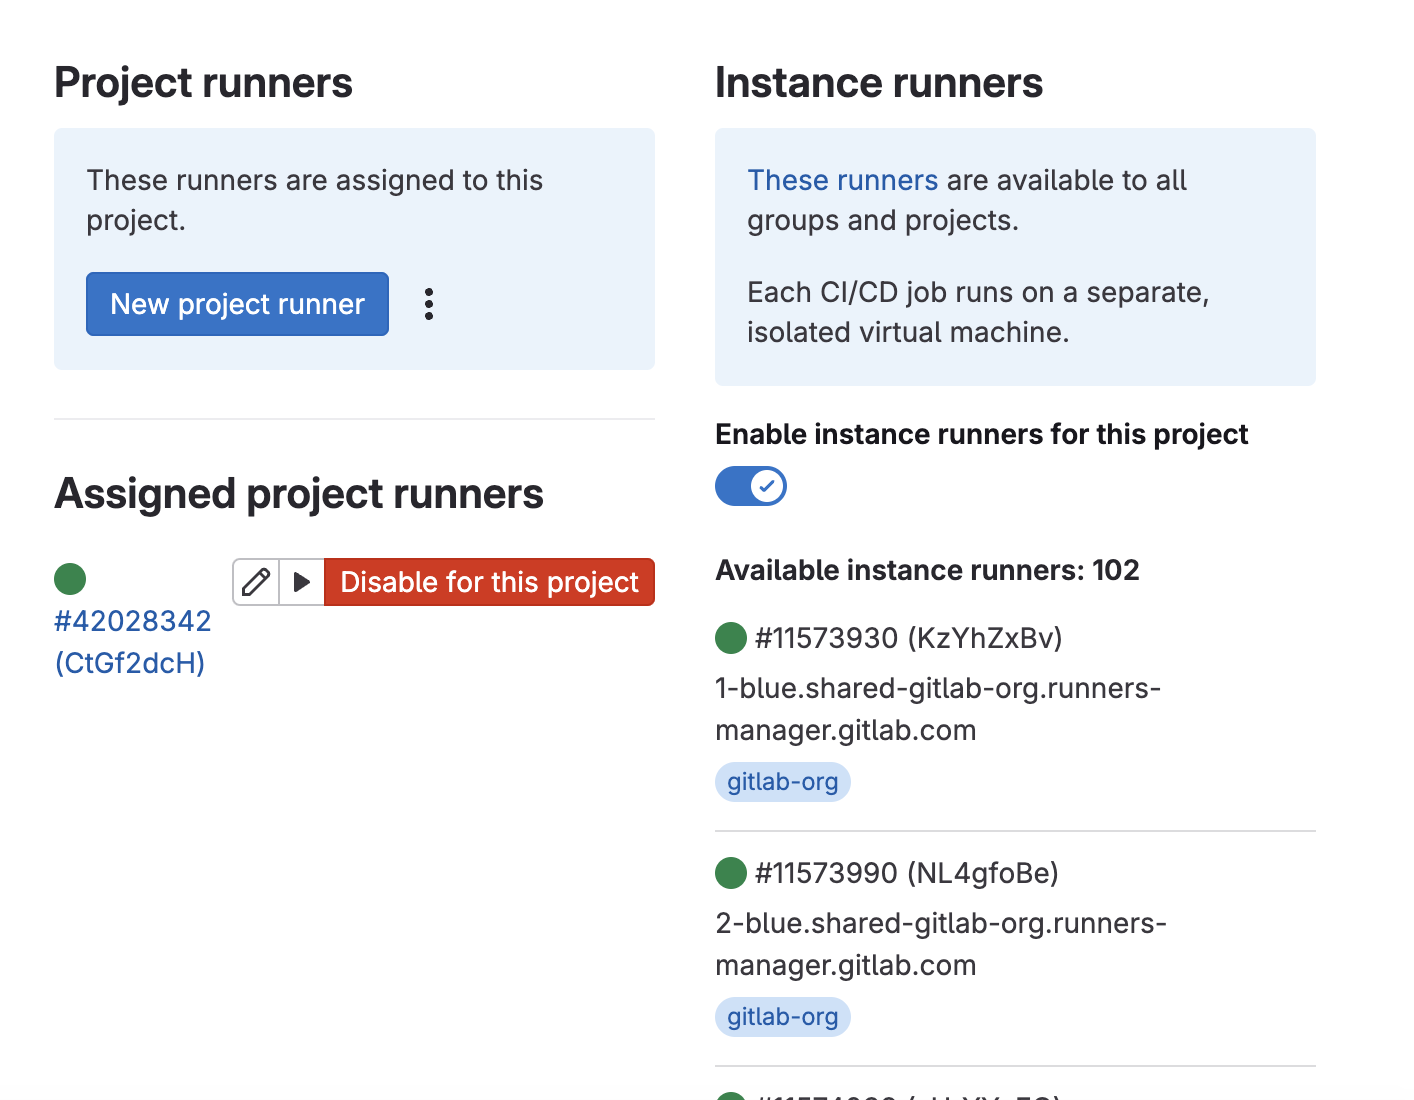This screenshot has height=1100, width=1414.
Task: Click the gitlab-org tag under 1-blue runner
Action: point(782,782)
